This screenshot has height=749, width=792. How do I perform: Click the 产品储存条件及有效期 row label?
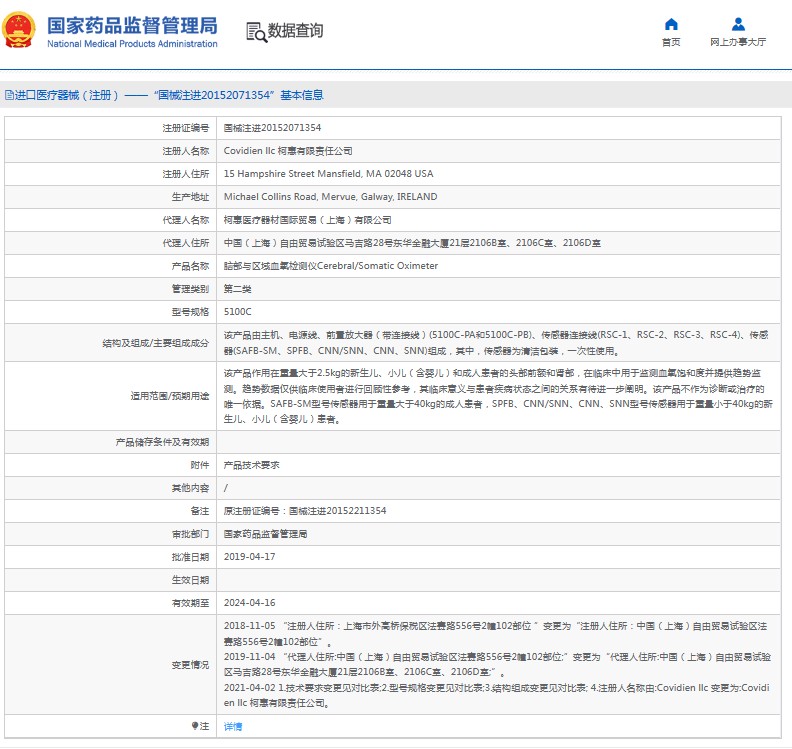click(x=162, y=442)
